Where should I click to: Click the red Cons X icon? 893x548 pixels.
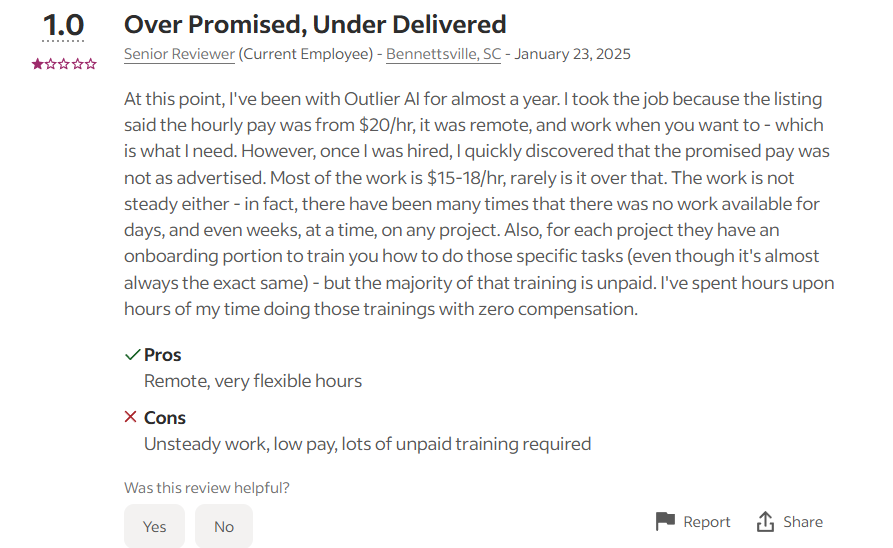(130, 417)
